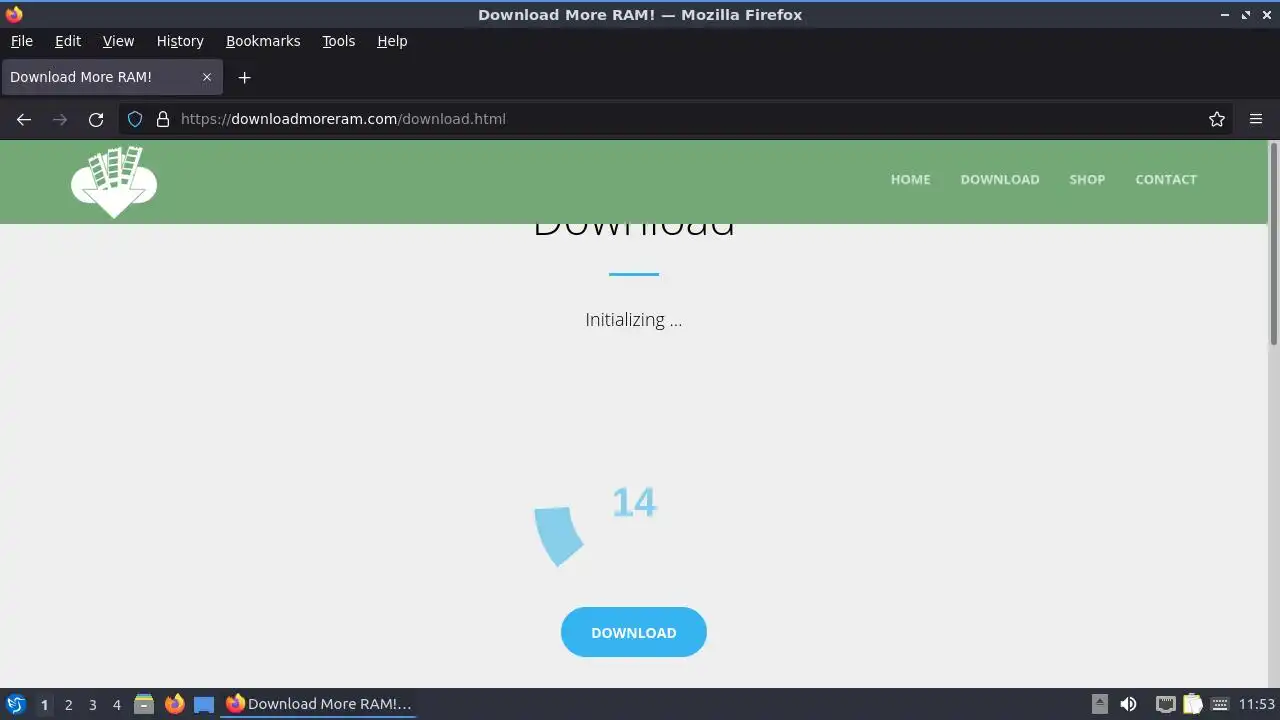The height and width of the screenshot is (720, 1280).
Task: Switch to workspace 2
Action: coord(68,704)
